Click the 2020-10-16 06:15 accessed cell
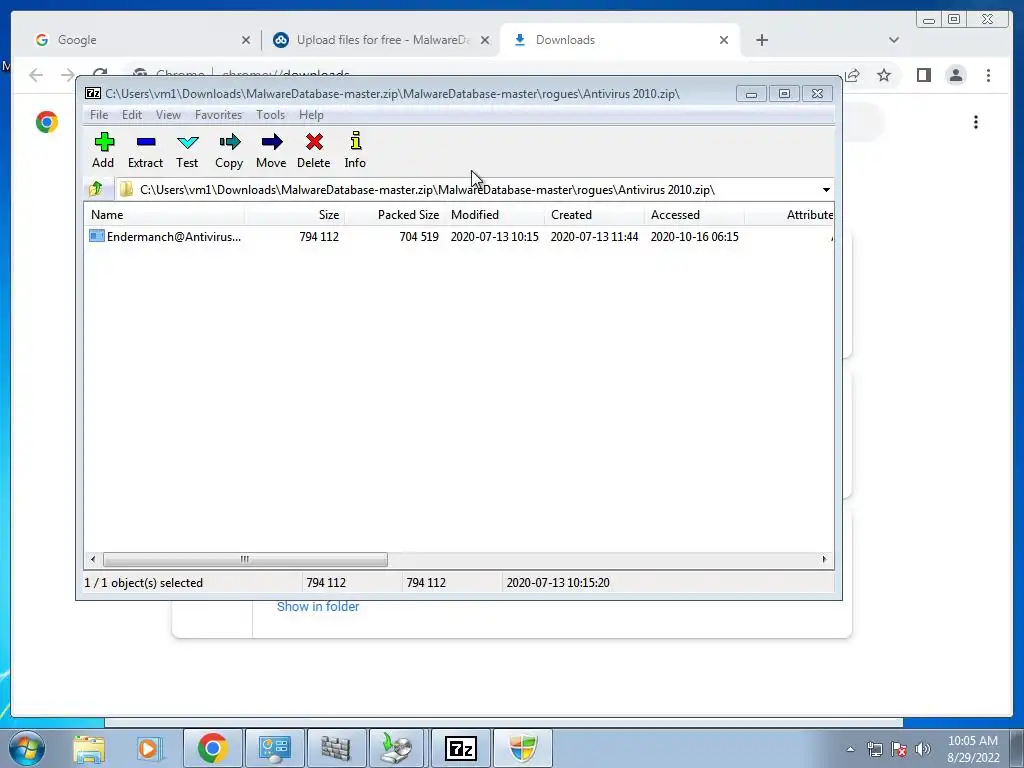 point(694,236)
